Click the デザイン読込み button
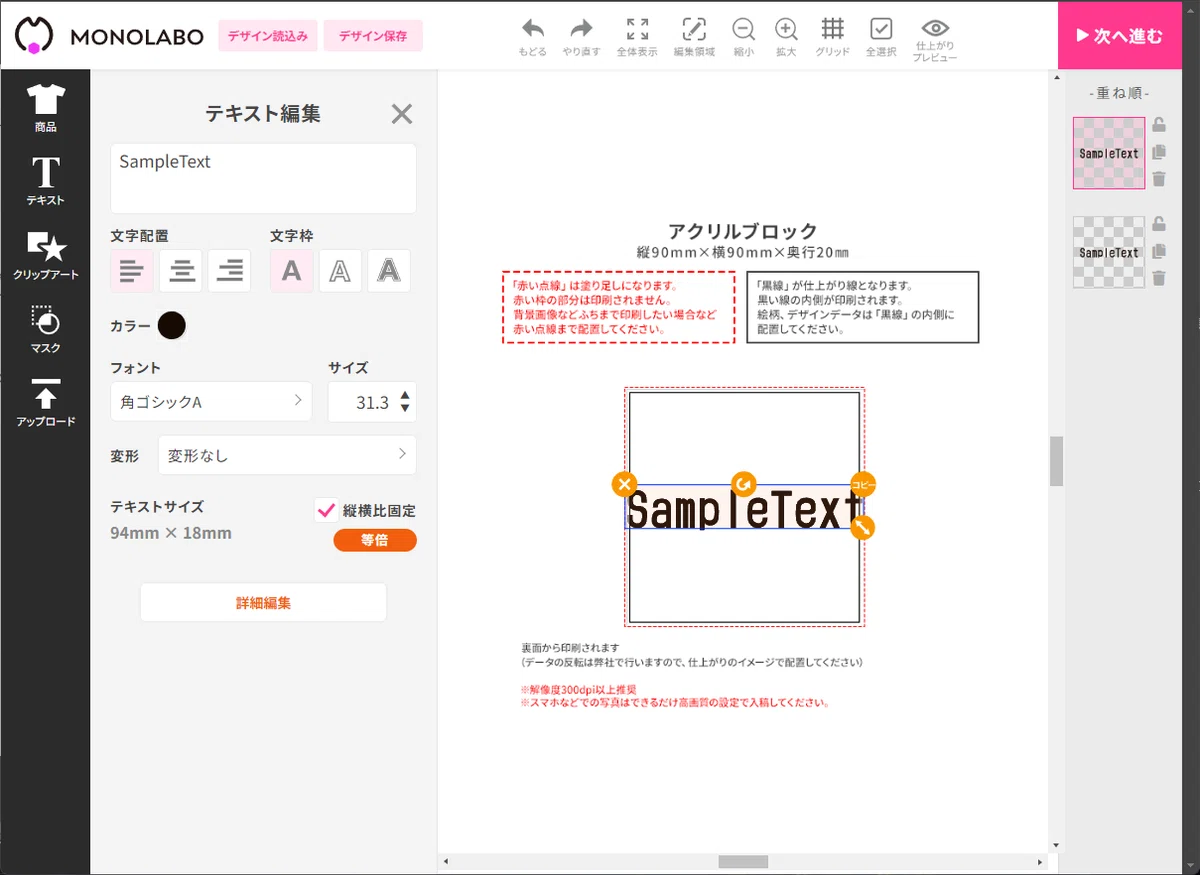The width and height of the screenshot is (1200, 875). pyautogui.click(x=267, y=36)
